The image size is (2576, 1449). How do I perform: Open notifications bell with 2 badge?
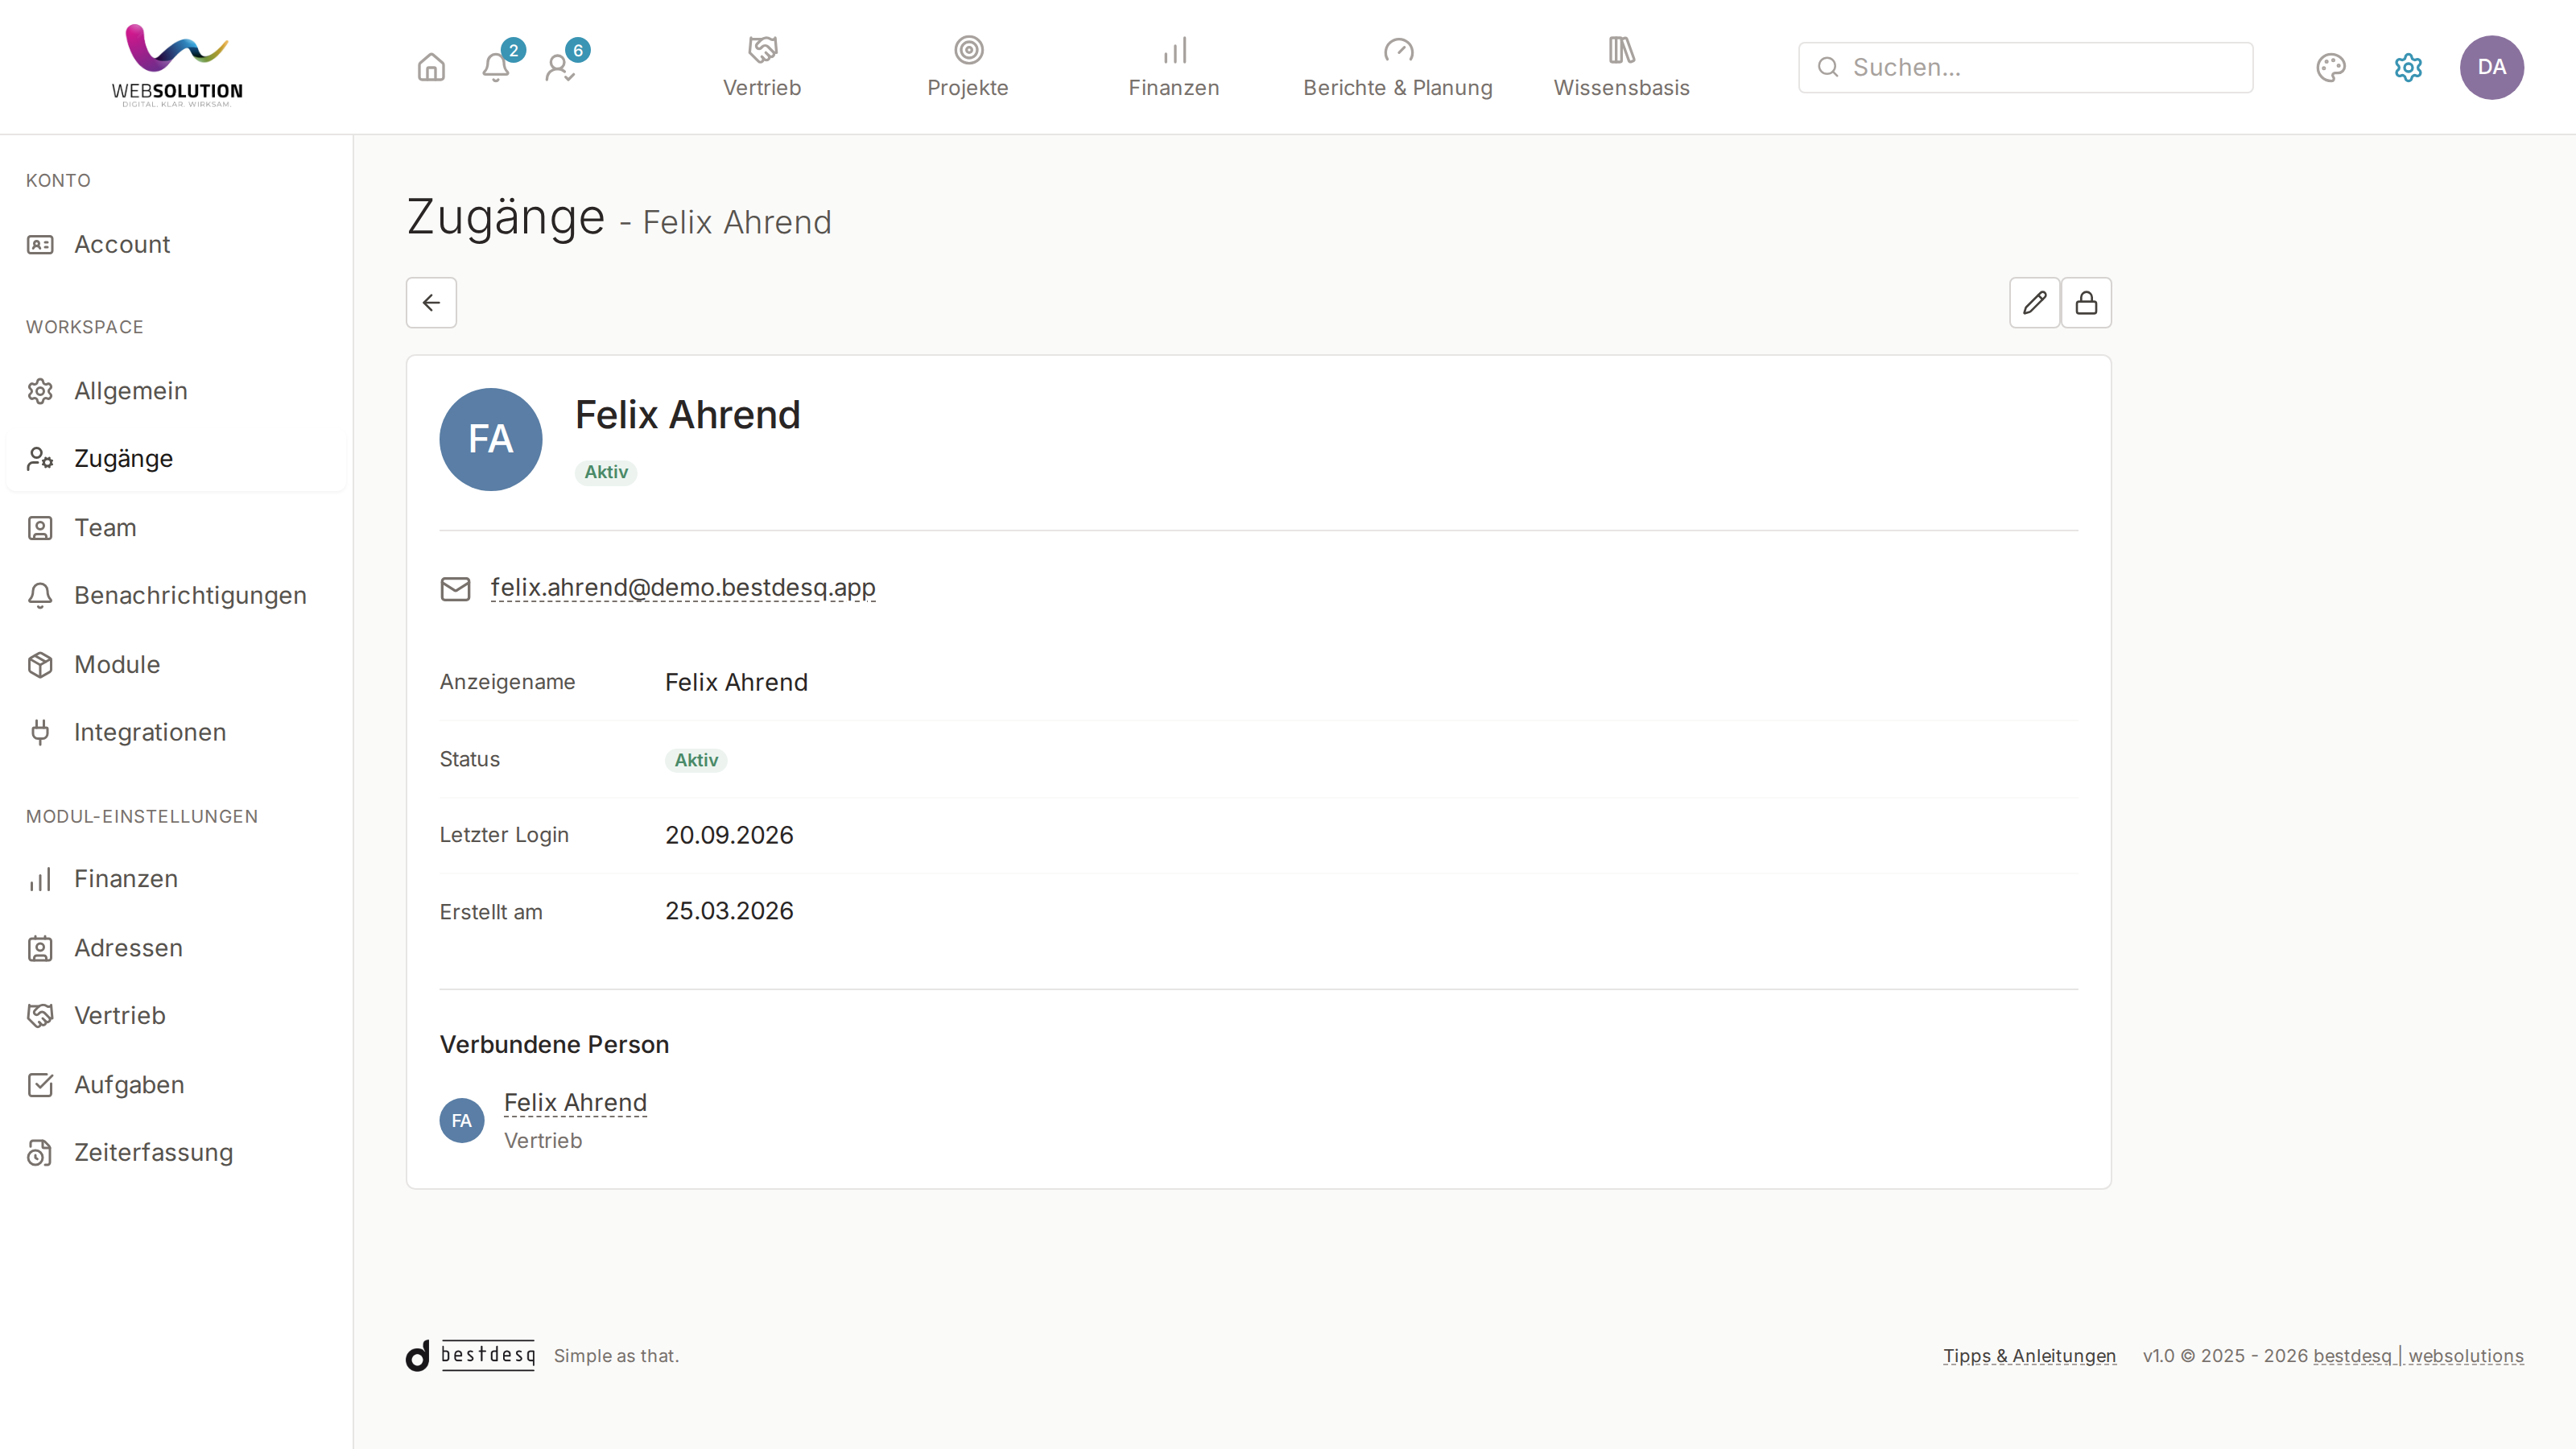pos(496,67)
